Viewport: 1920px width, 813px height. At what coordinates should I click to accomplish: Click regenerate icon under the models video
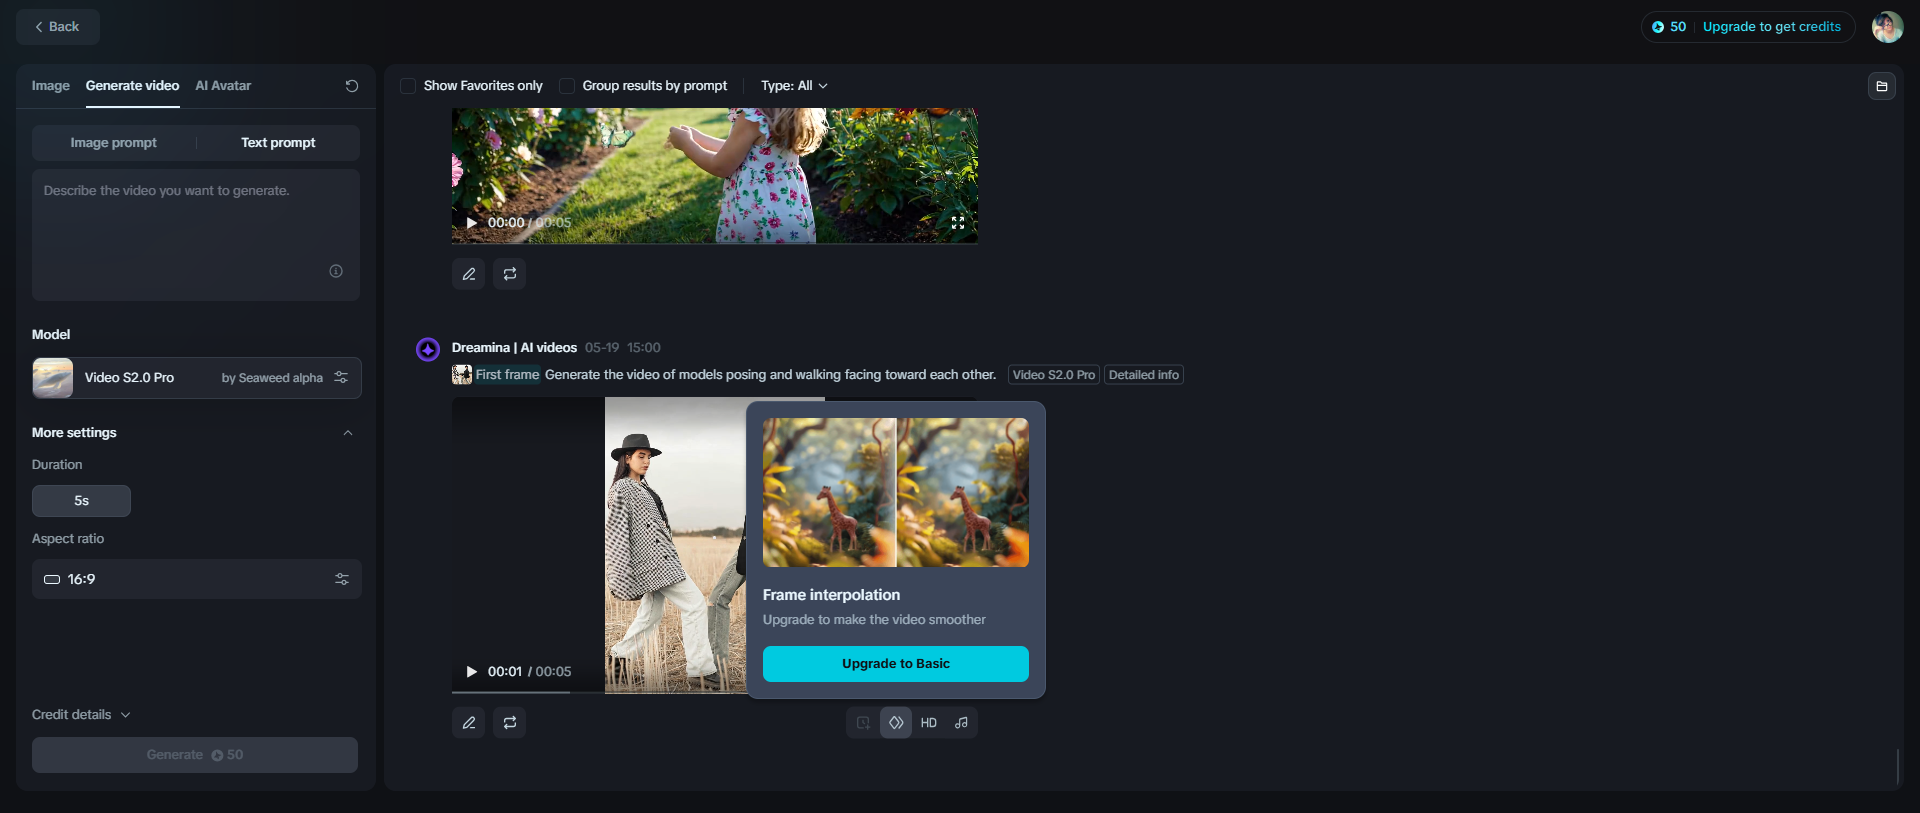tap(510, 723)
